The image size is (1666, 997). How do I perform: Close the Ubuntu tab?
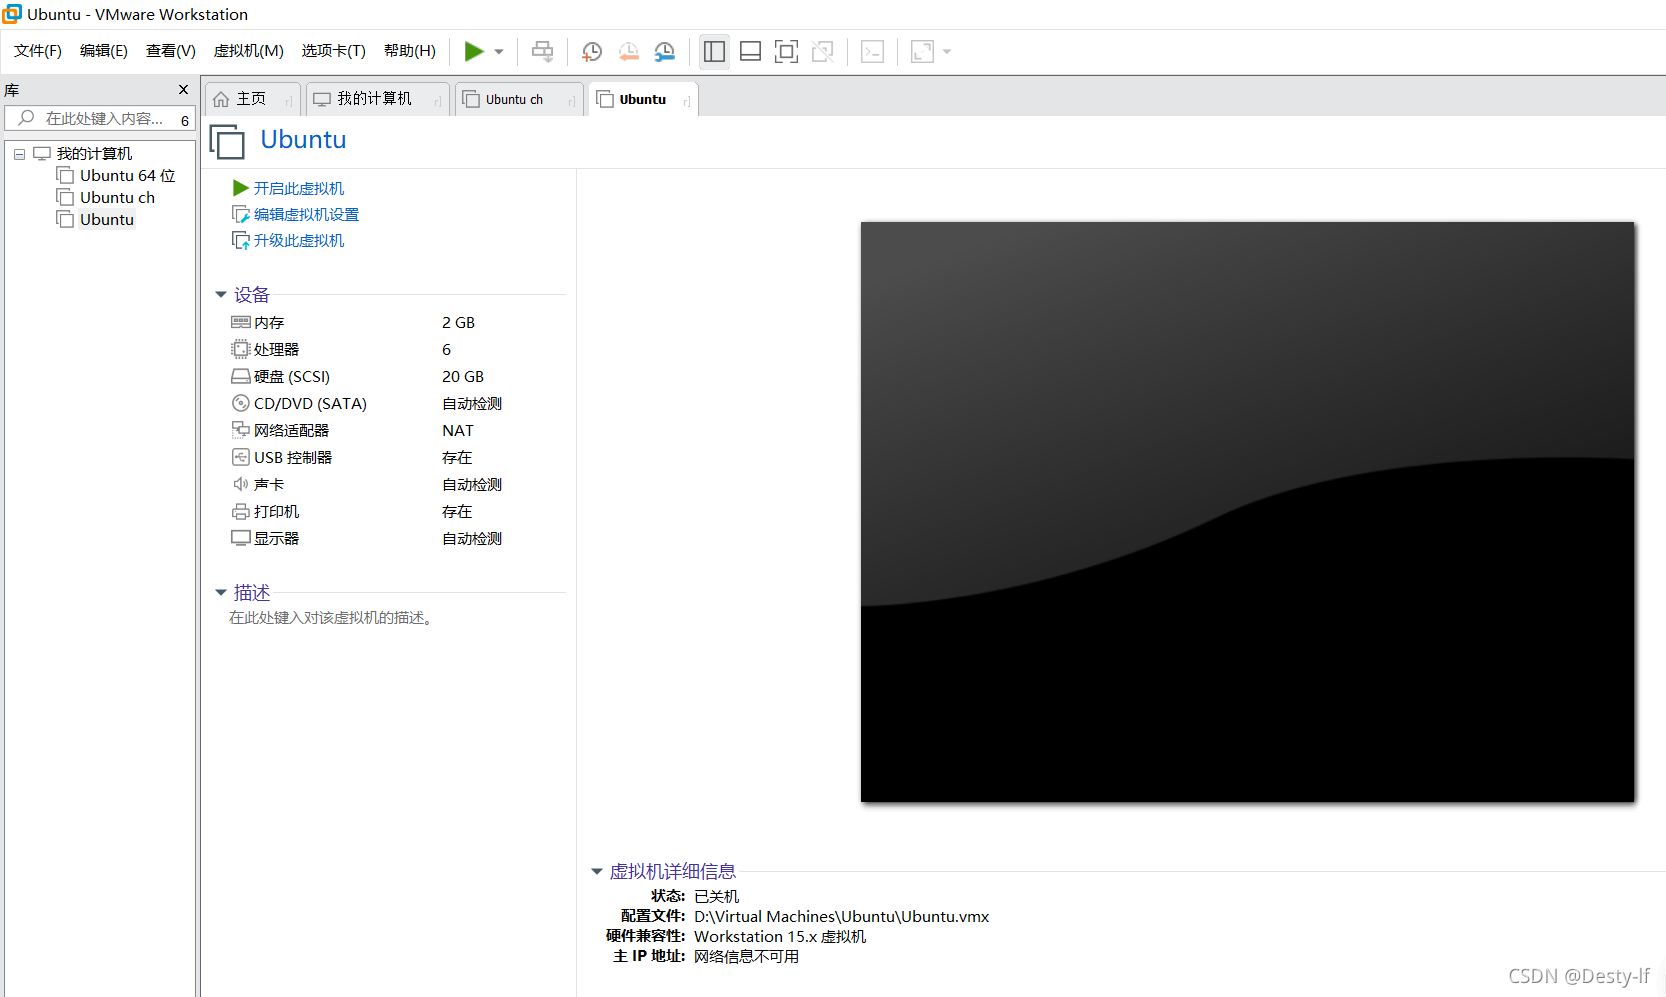[x=687, y=100]
